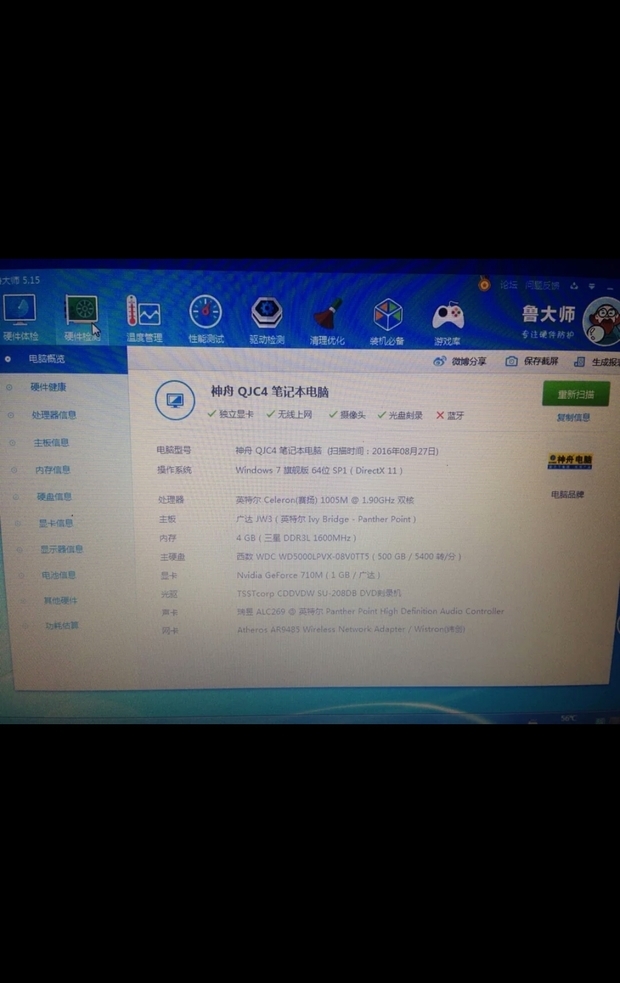Open the 问题反馈 feedback link
The height and width of the screenshot is (983, 620).
(x=542, y=285)
